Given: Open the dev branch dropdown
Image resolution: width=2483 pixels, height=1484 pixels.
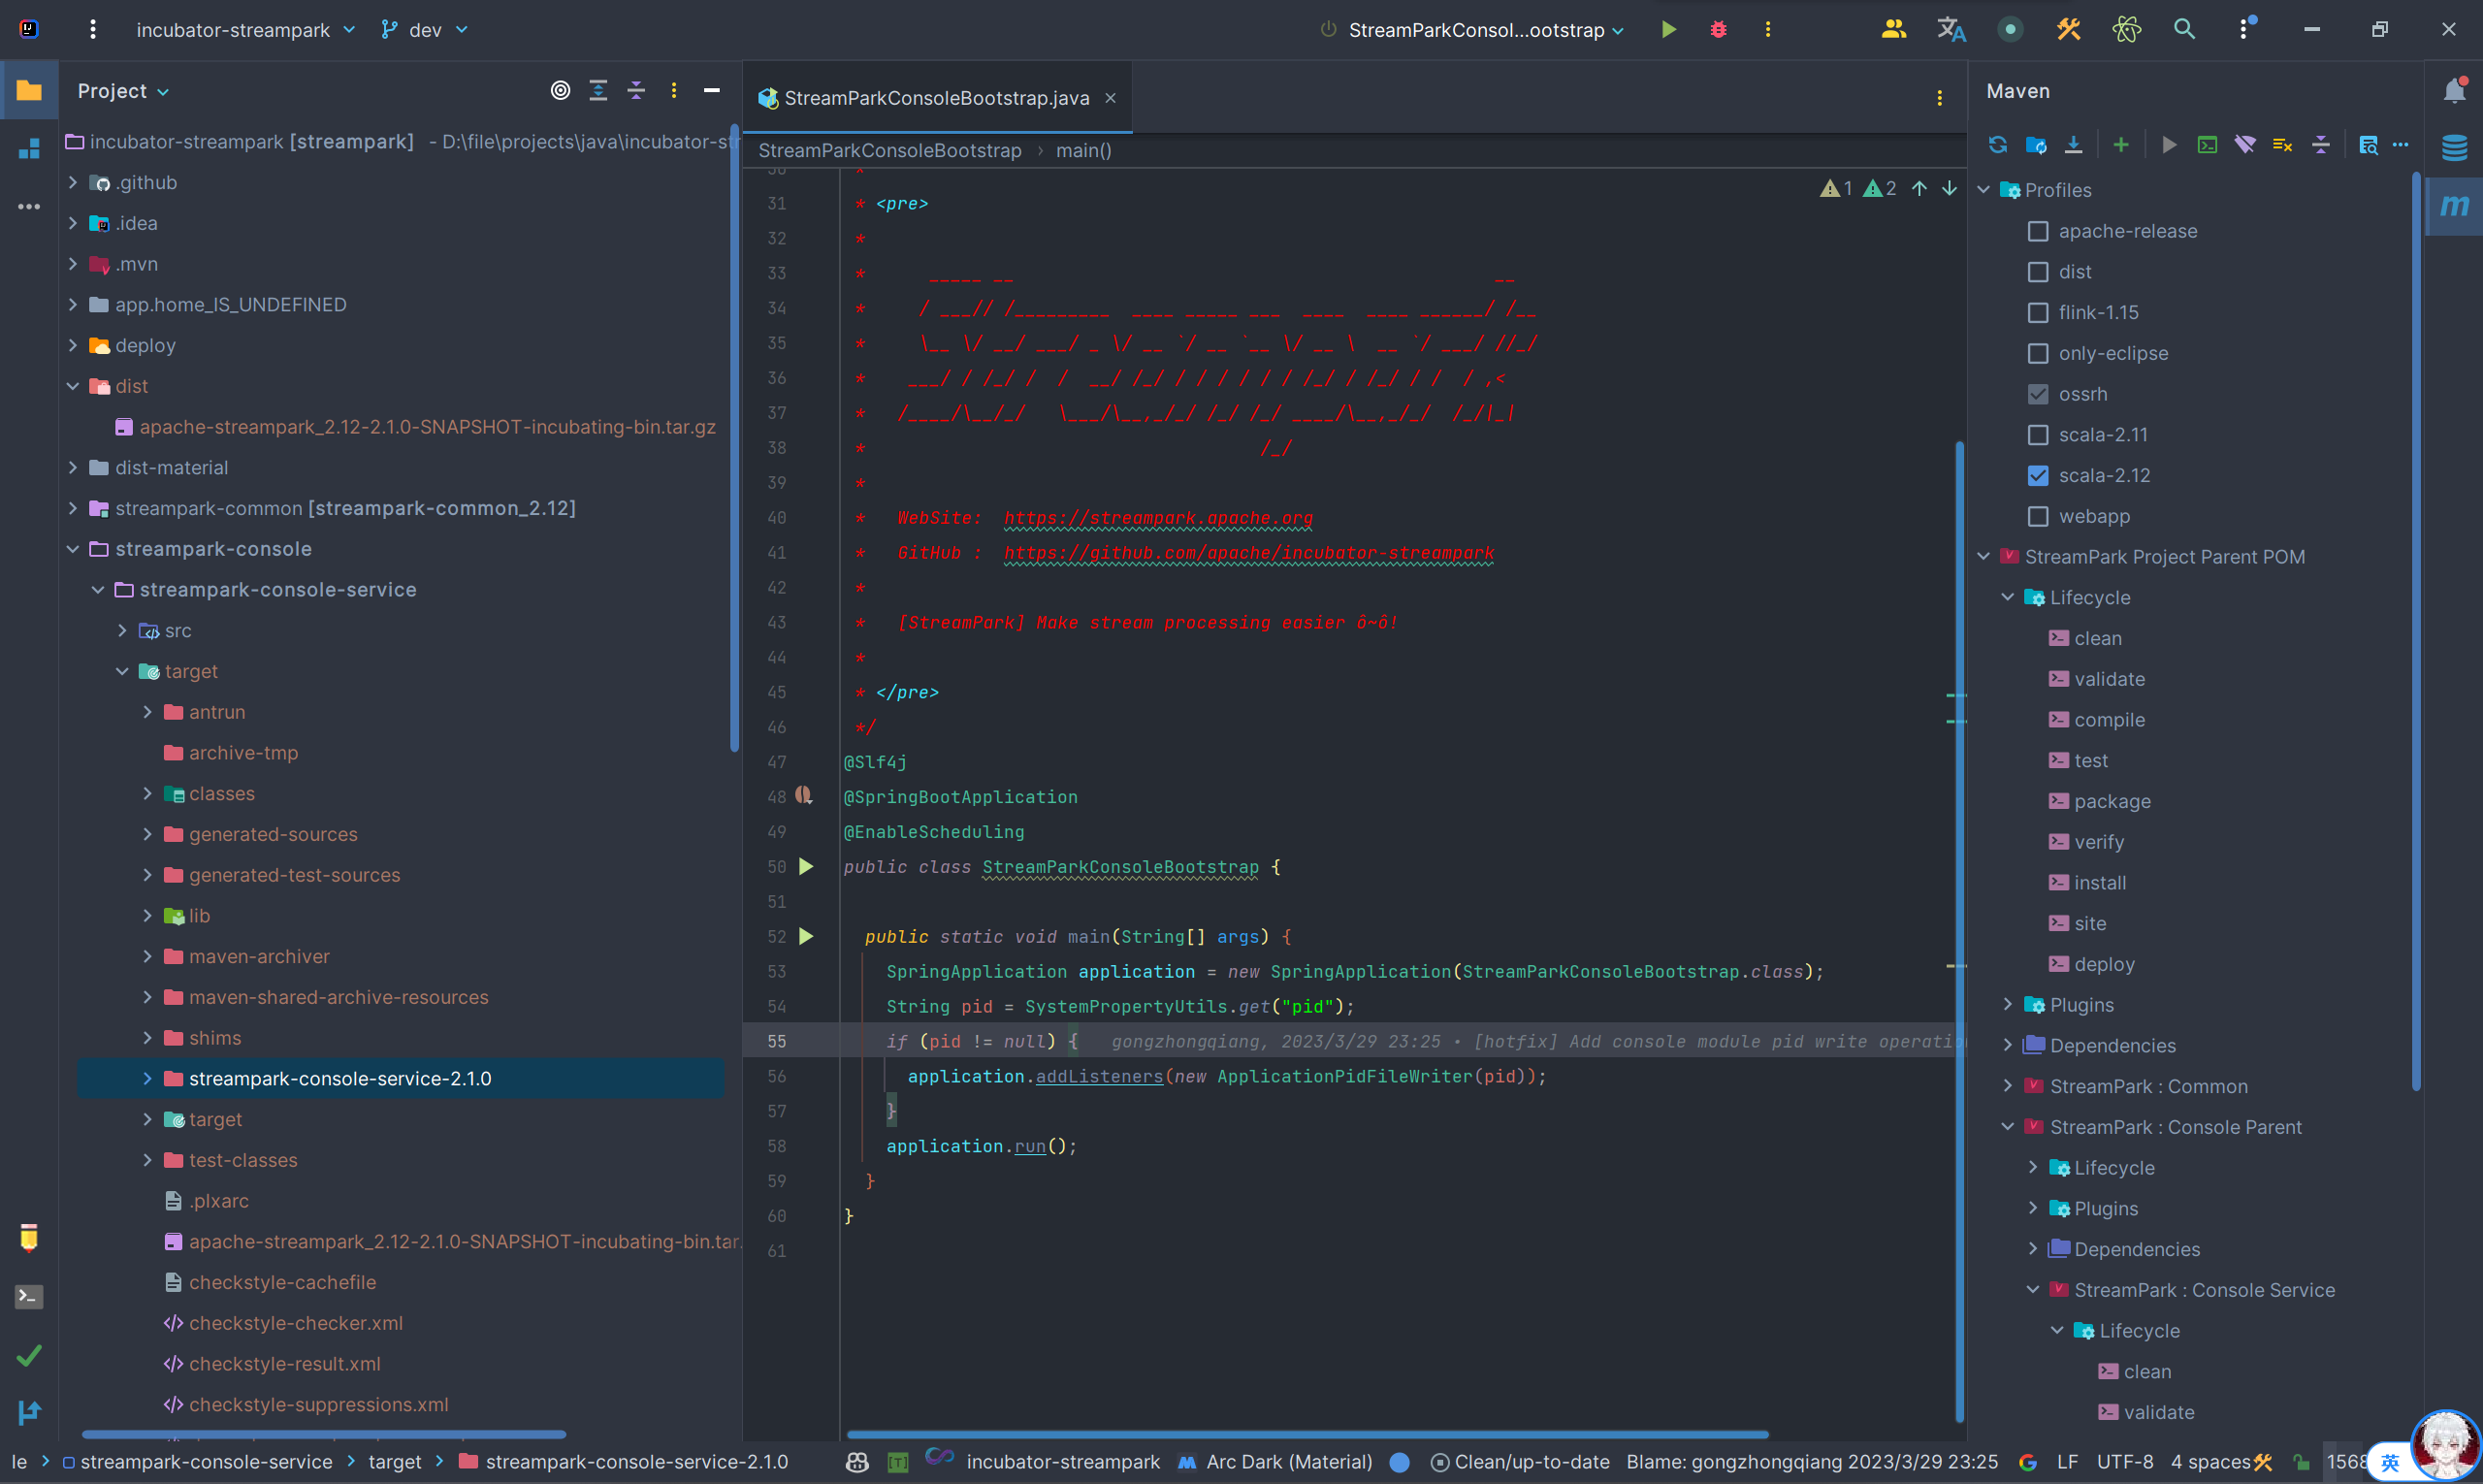Looking at the screenshot, I should [425, 30].
